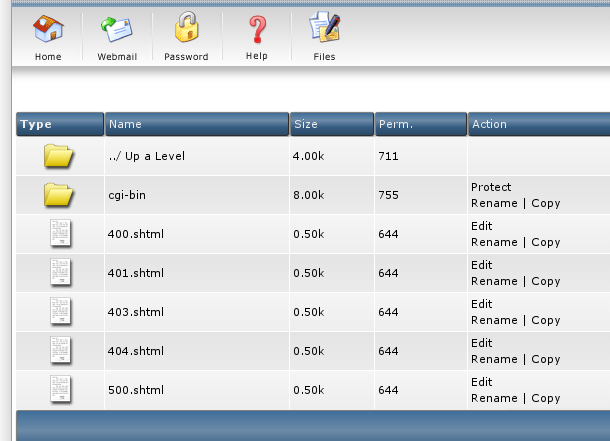Screen dimensions: 610x441
Task: Open the Files icon in toolbar
Action: coord(325,27)
